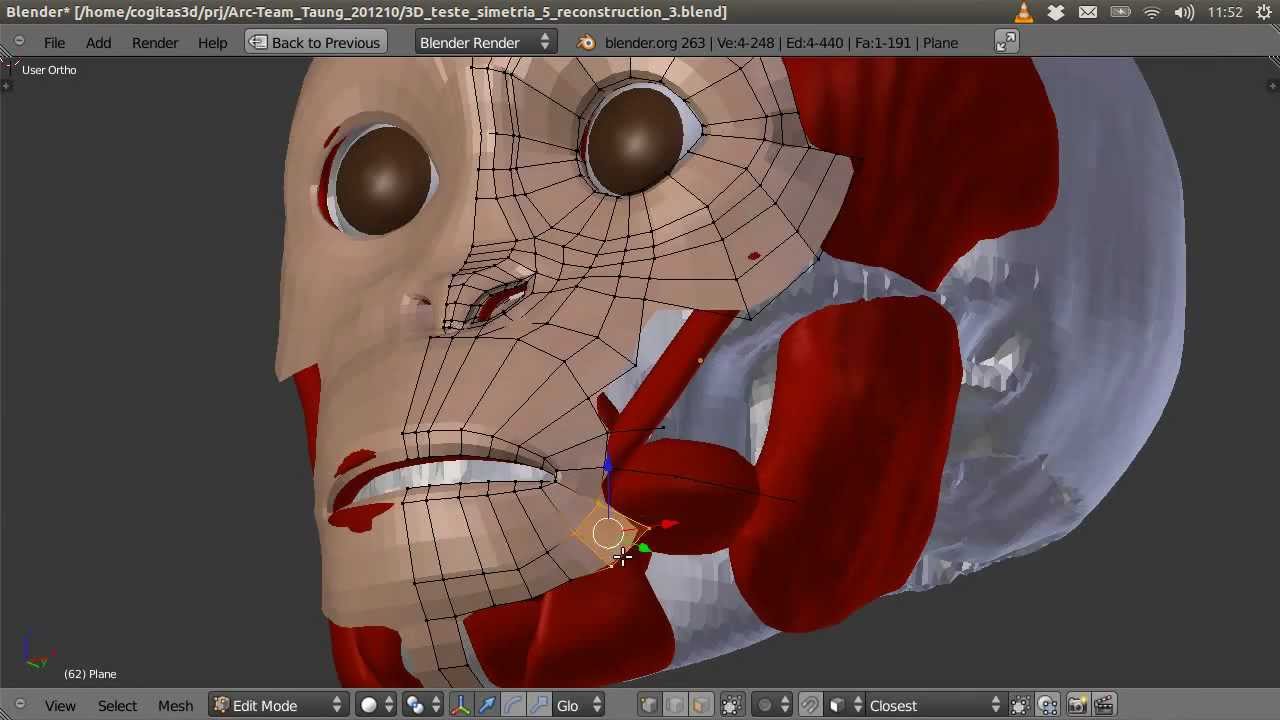The image size is (1280, 720).
Task: Open the Help menu
Action: (x=212, y=43)
